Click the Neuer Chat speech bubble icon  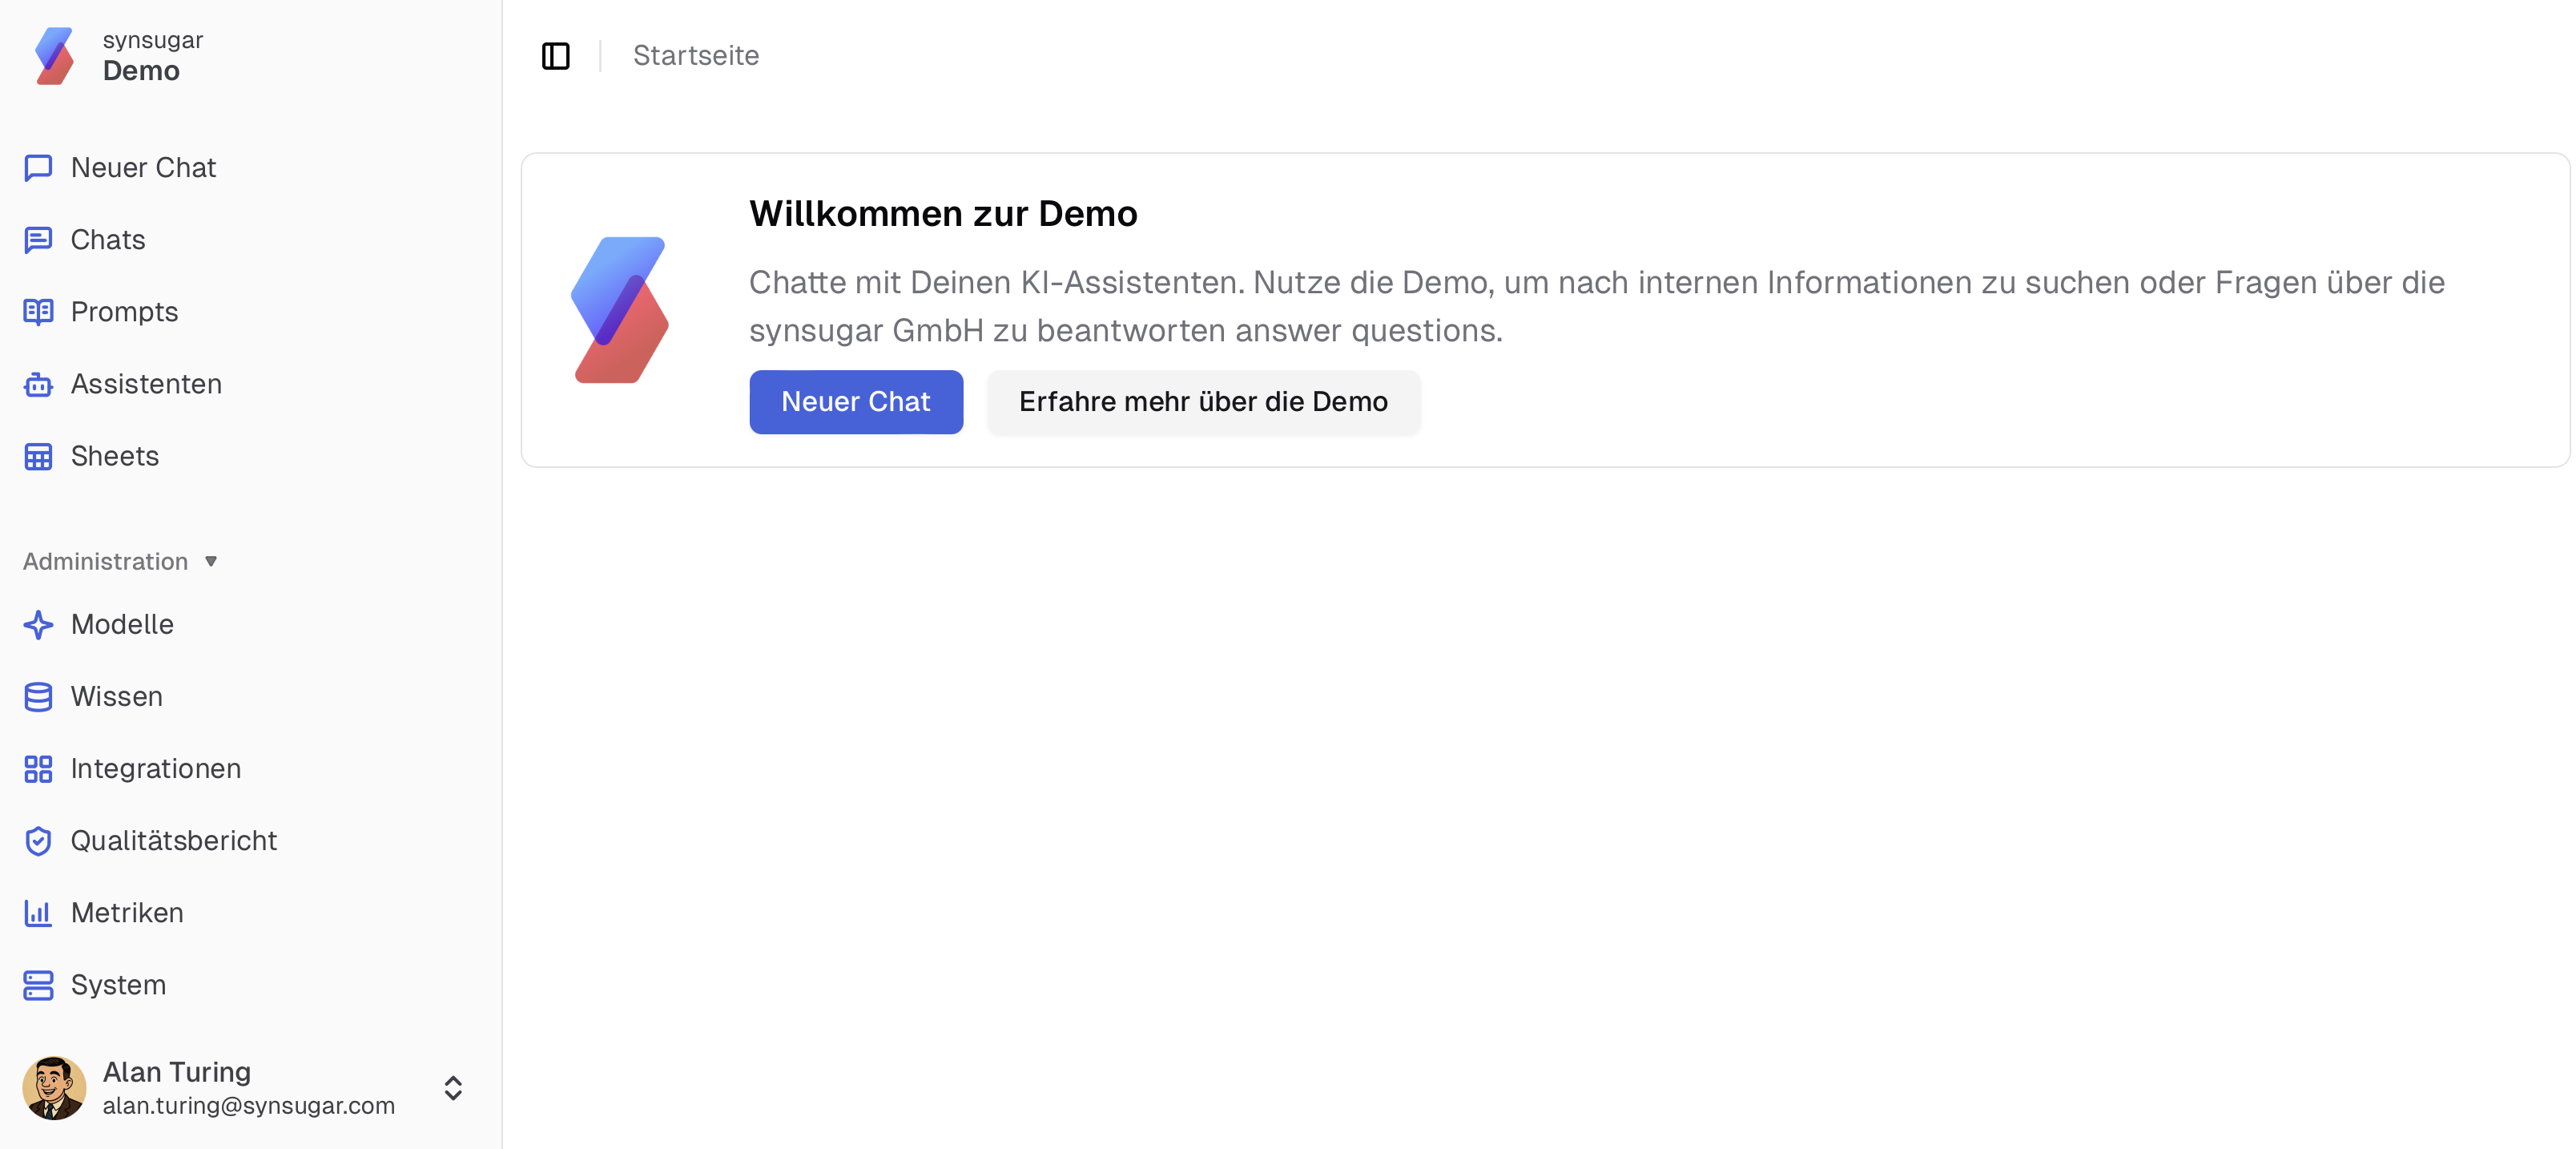point(38,168)
